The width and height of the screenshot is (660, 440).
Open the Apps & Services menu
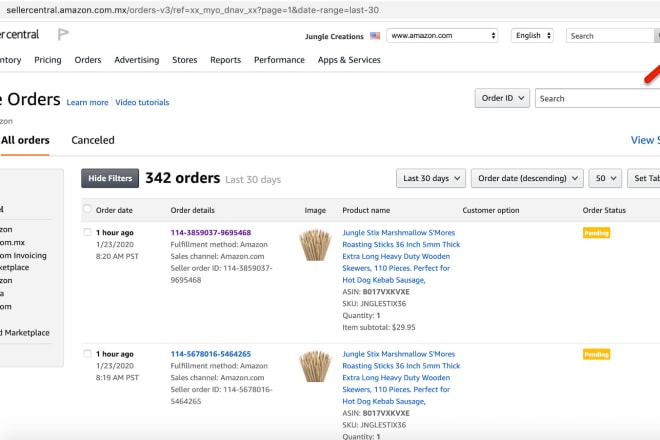coord(349,60)
